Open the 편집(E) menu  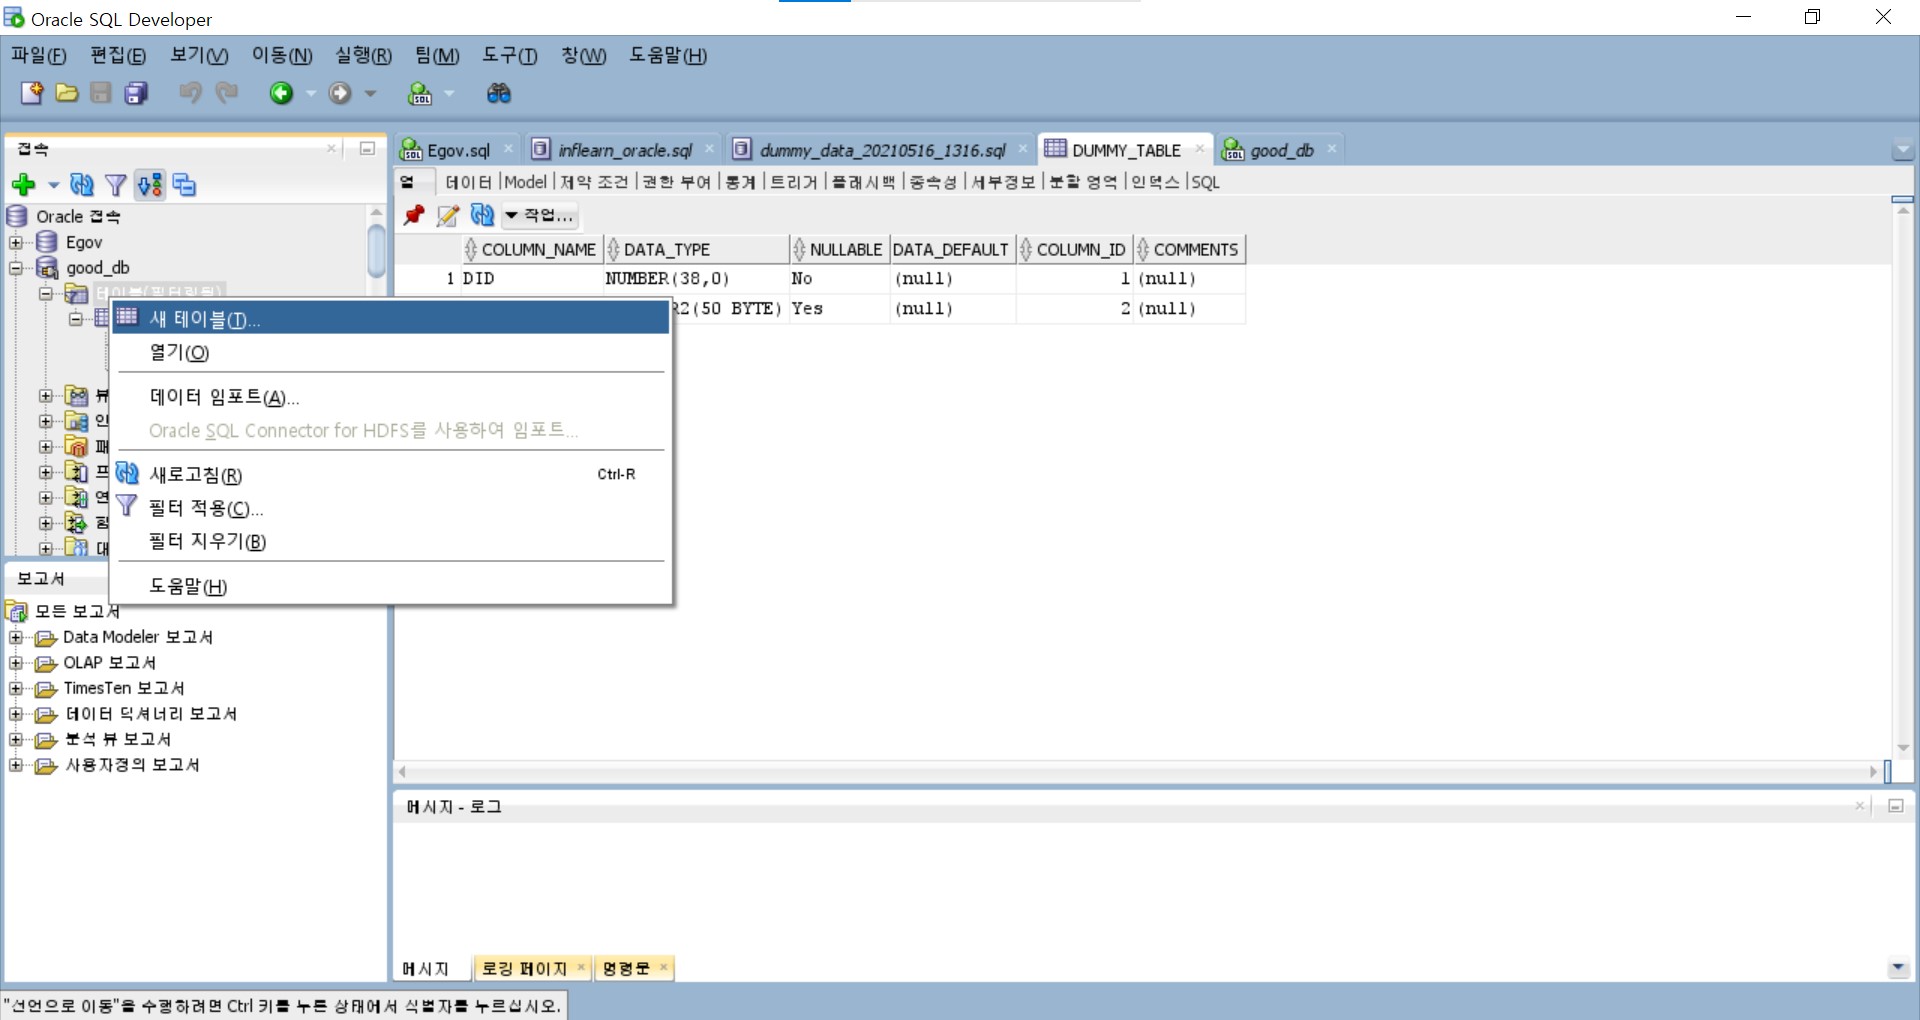pyautogui.click(x=118, y=56)
